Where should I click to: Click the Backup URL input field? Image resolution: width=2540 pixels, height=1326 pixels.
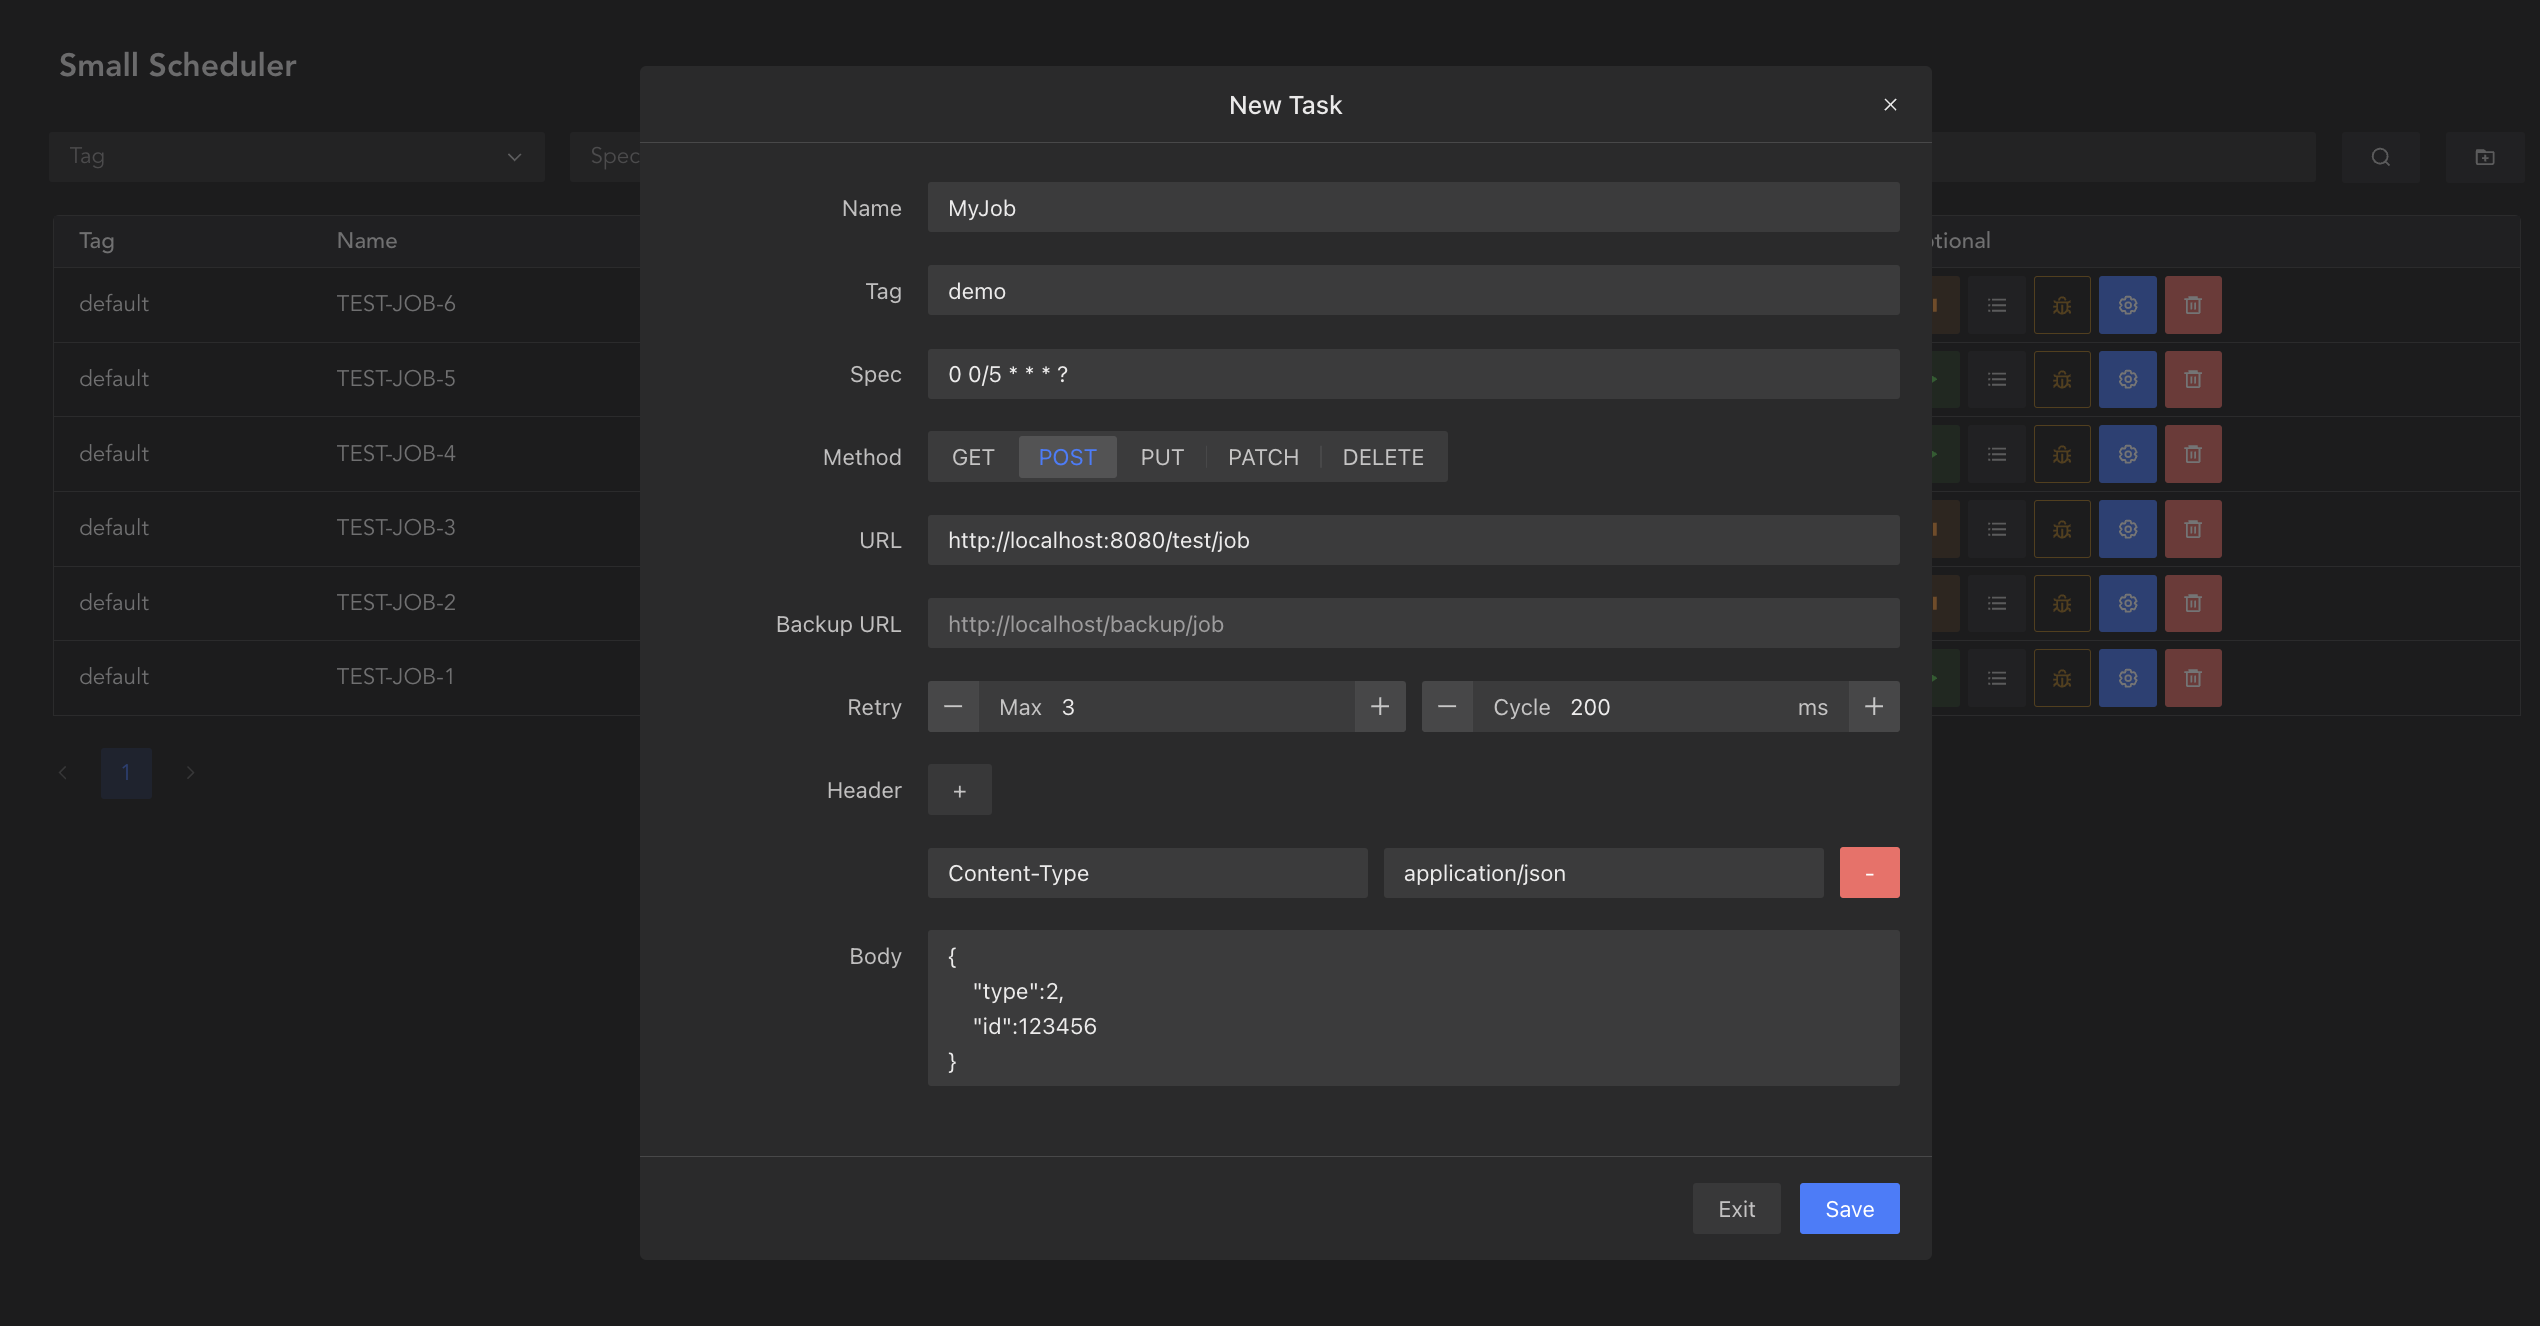[1413, 624]
